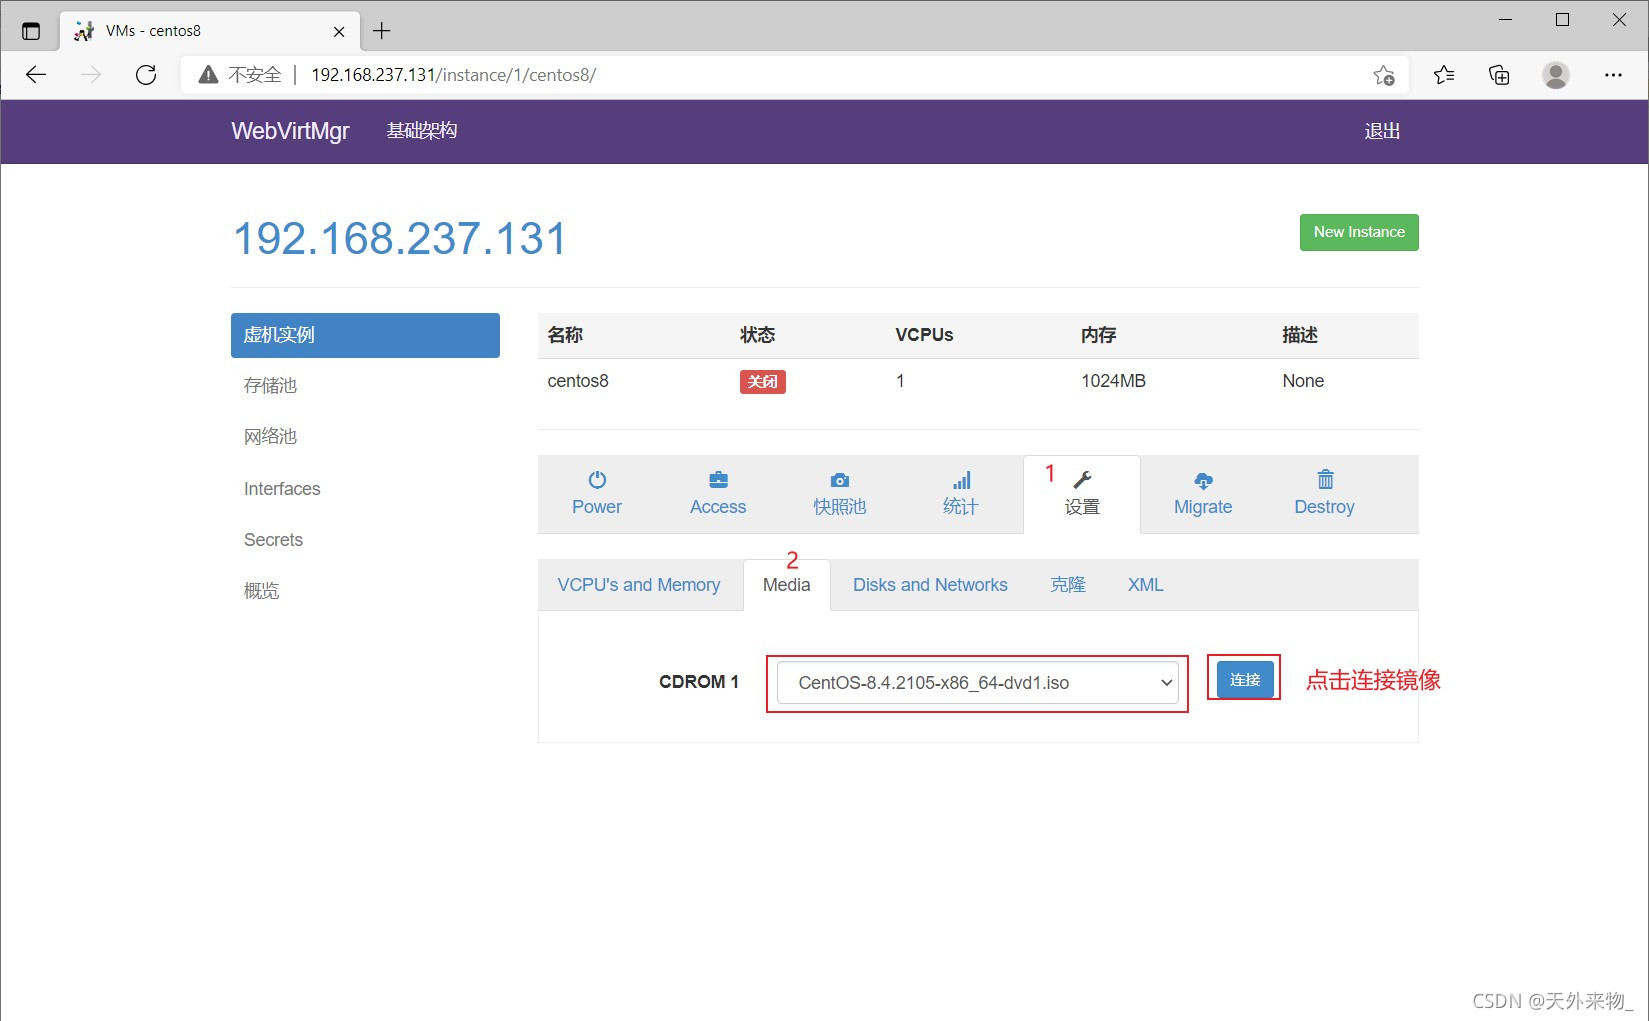Select the wrench settings tab

click(x=1082, y=494)
